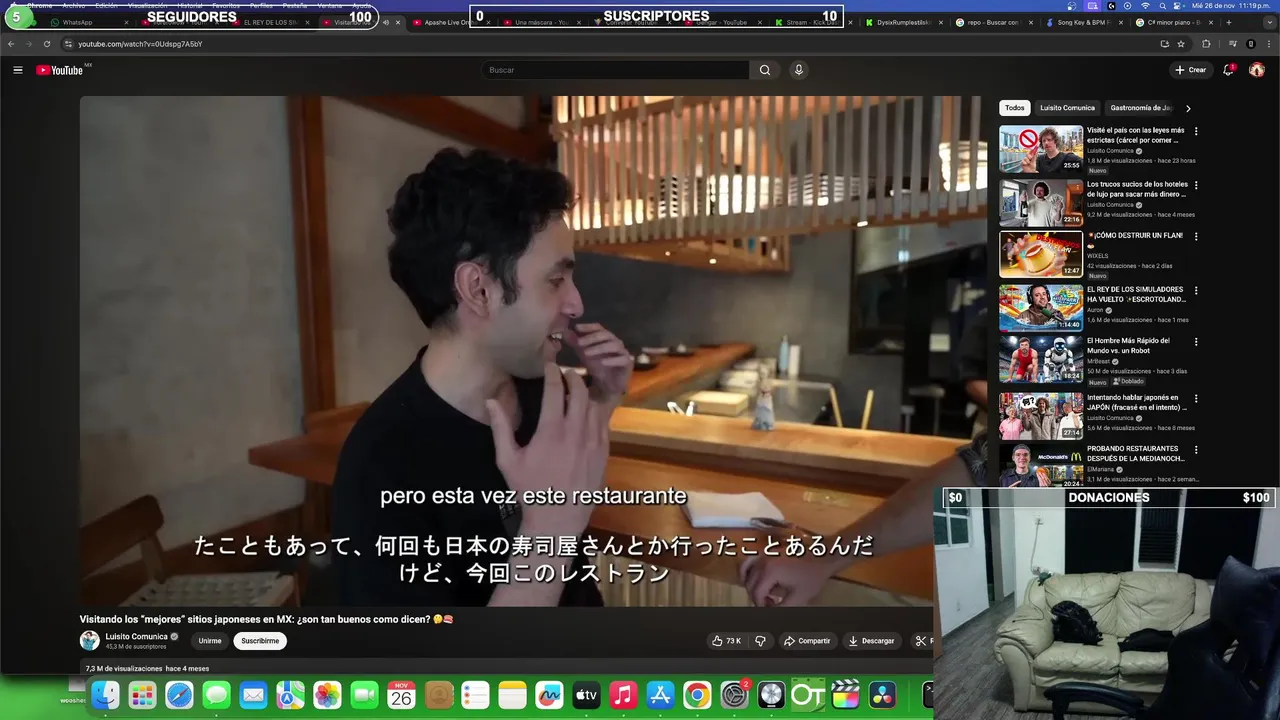This screenshot has height=720, width=1280.
Task: Open the Luisito Comunica channel name link
Action: coord(137,636)
